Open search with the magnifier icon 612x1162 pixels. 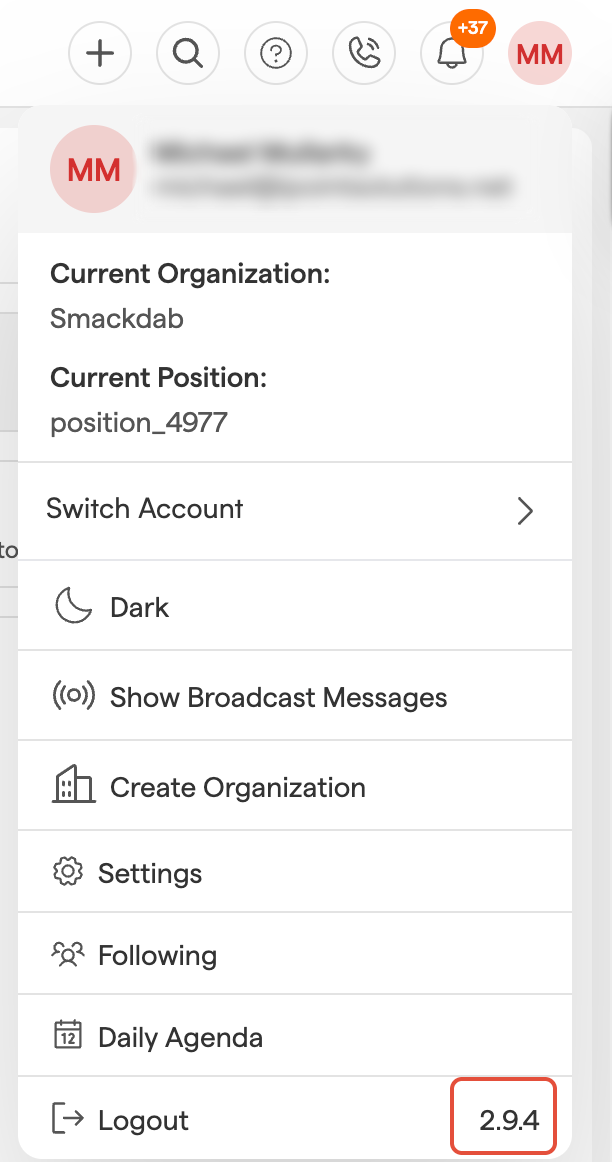pos(188,53)
